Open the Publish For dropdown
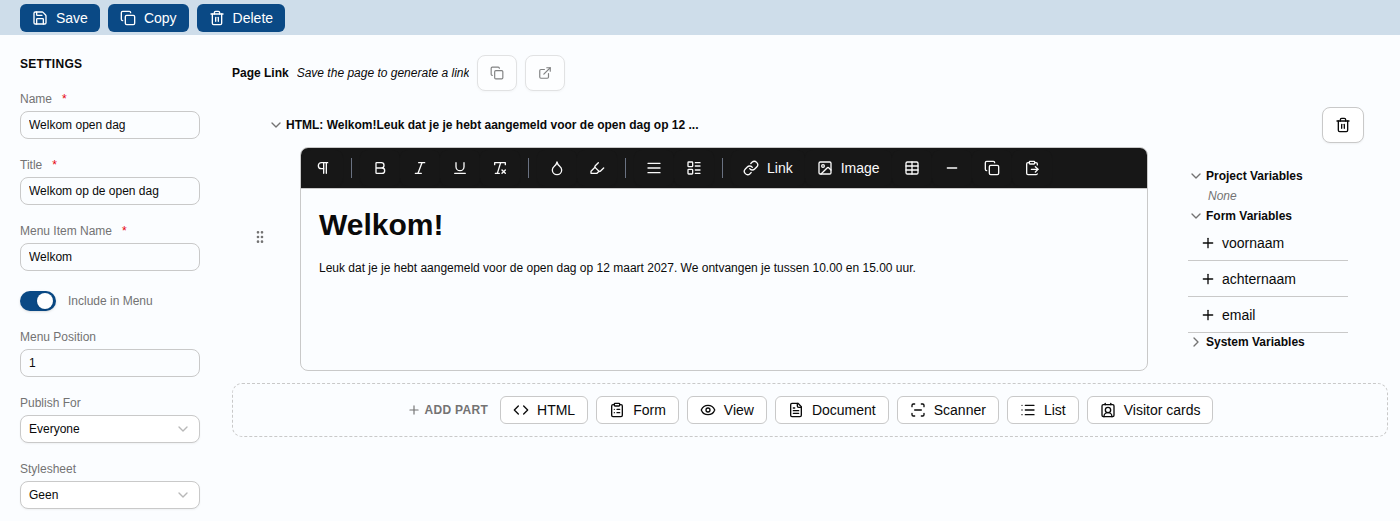 [x=110, y=429]
